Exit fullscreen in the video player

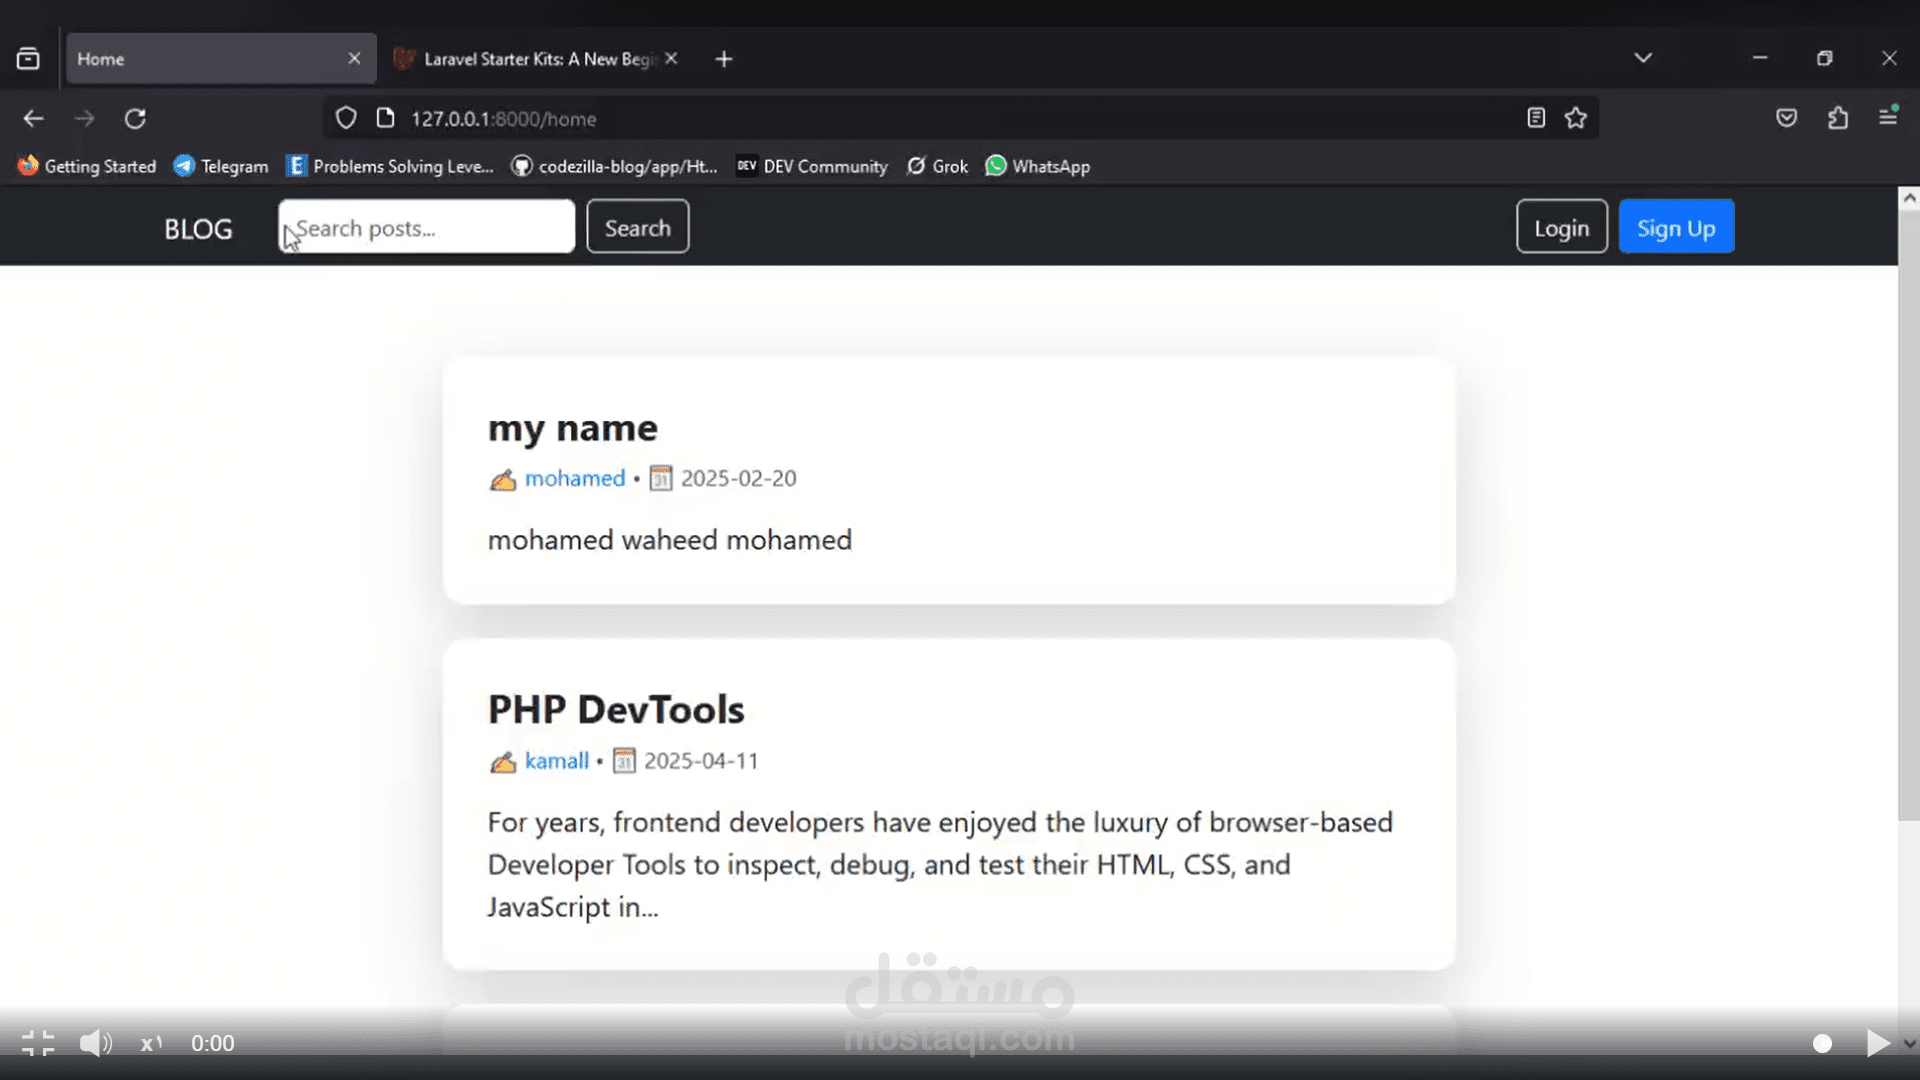(x=38, y=1043)
